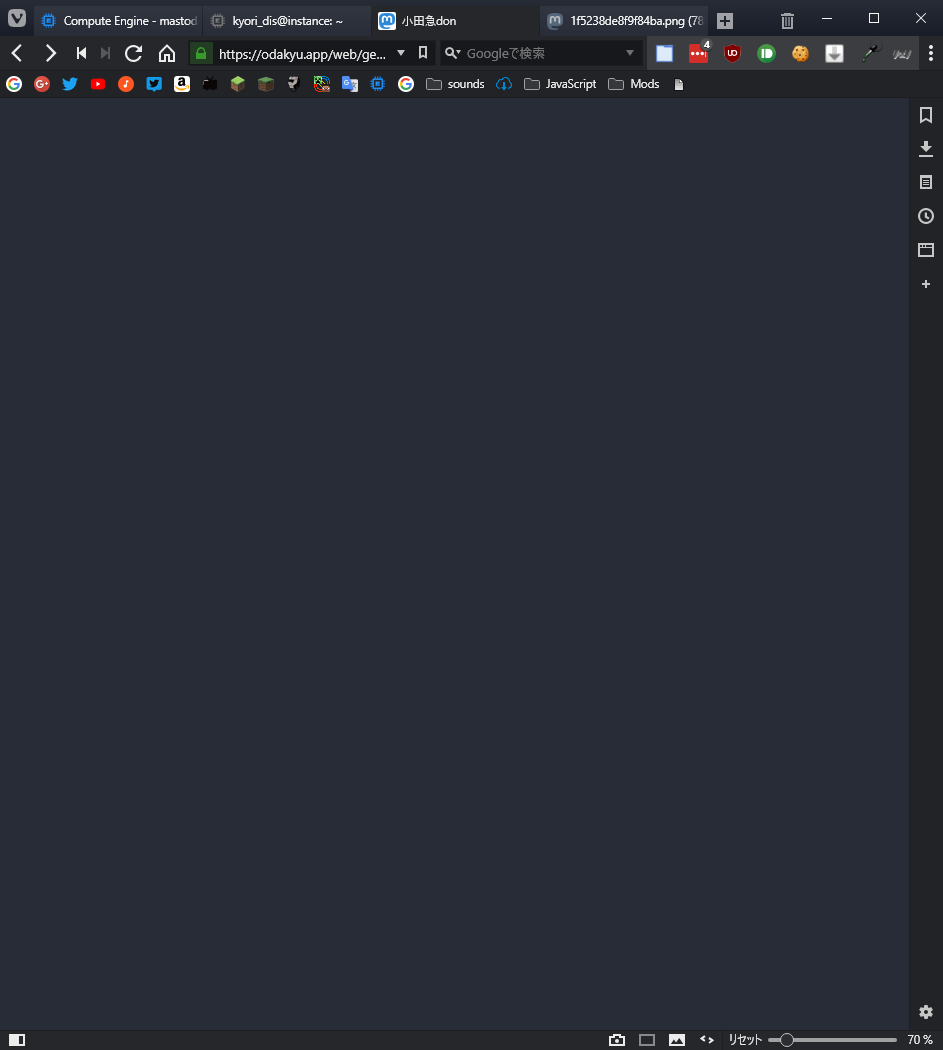943x1050 pixels.
Task: Toggle image loading in the status bar
Action: click(677, 1040)
